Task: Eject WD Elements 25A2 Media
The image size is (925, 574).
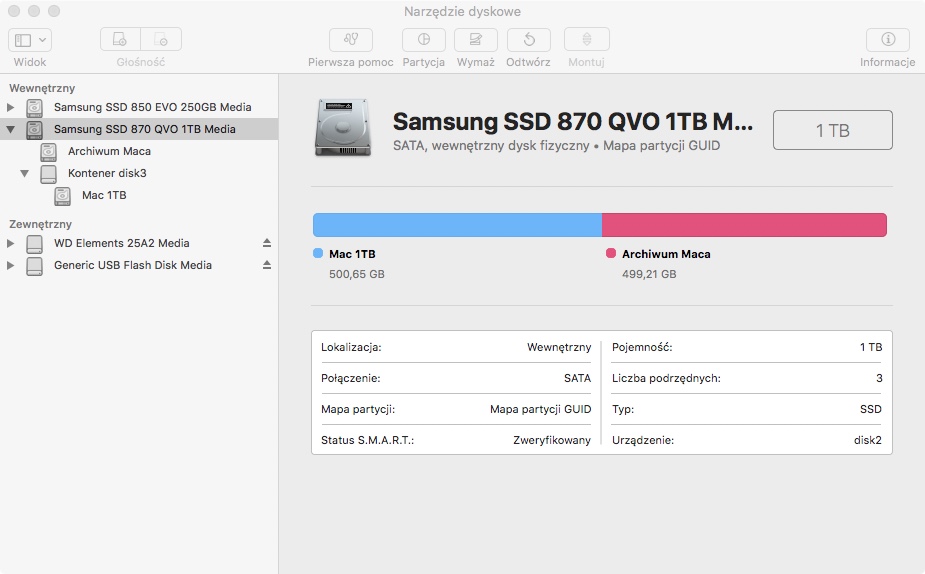Action: pos(267,243)
